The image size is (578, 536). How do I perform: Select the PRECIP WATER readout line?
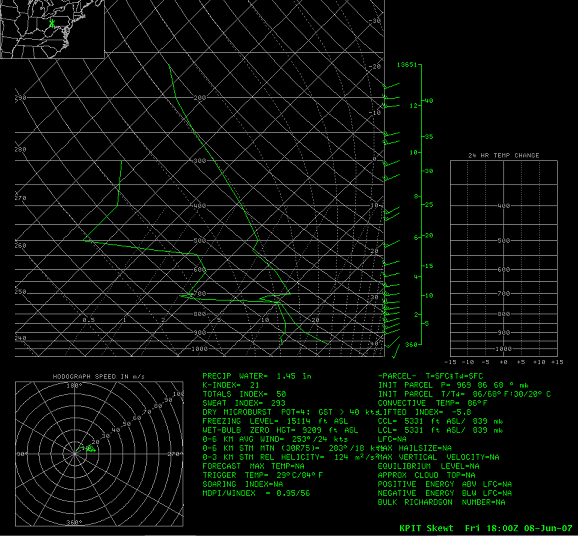[257, 376]
